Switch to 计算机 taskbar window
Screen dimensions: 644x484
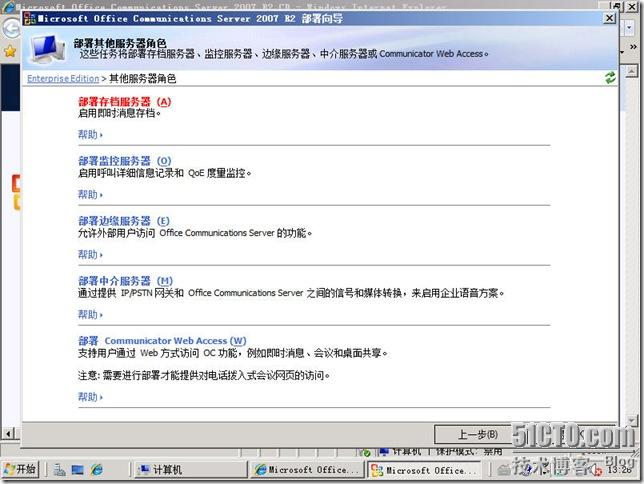(x=190, y=470)
